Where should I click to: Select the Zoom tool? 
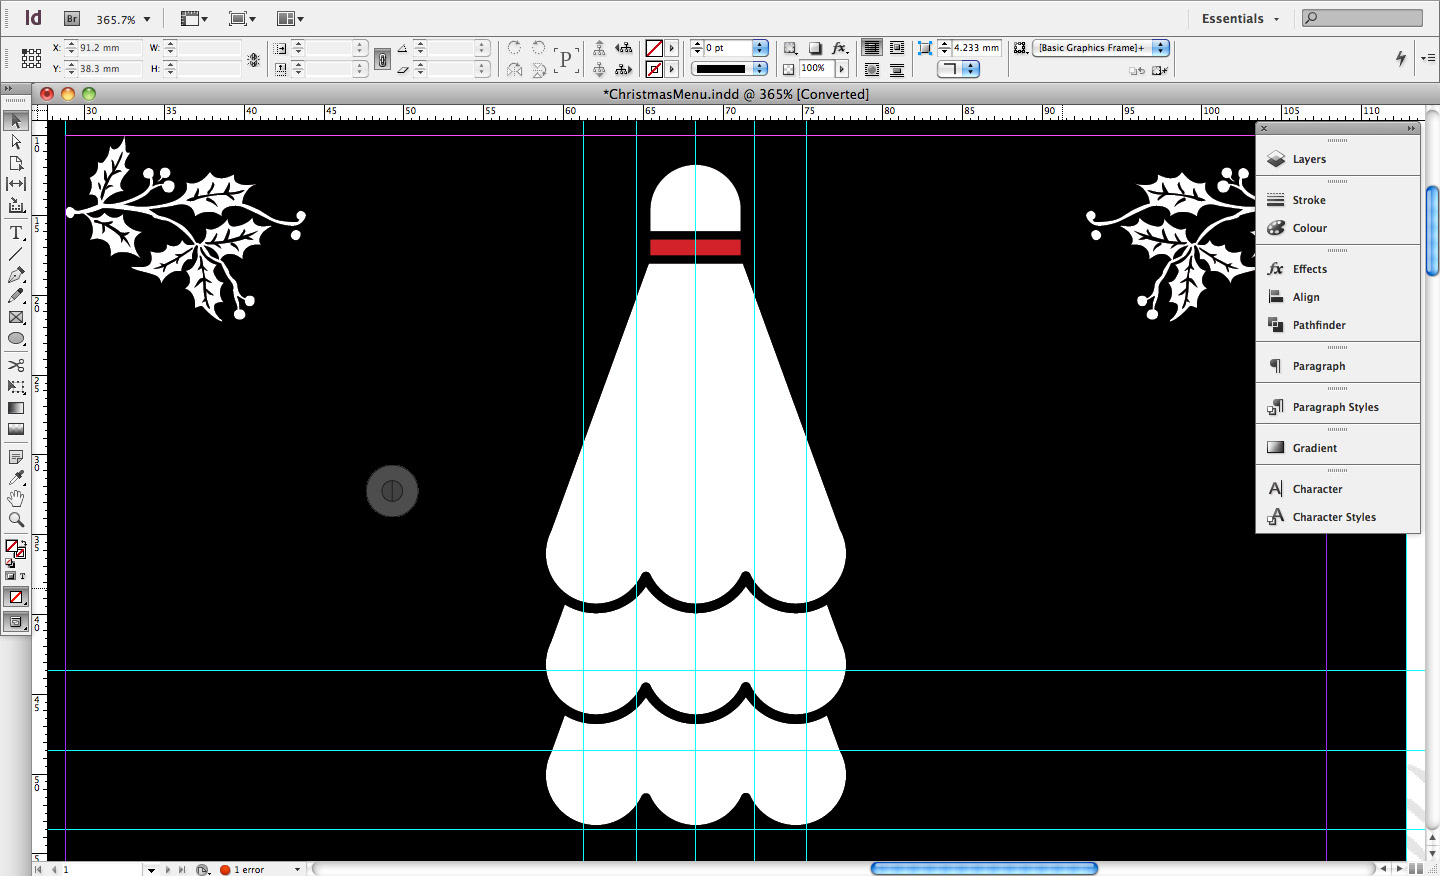coord(16,519)
